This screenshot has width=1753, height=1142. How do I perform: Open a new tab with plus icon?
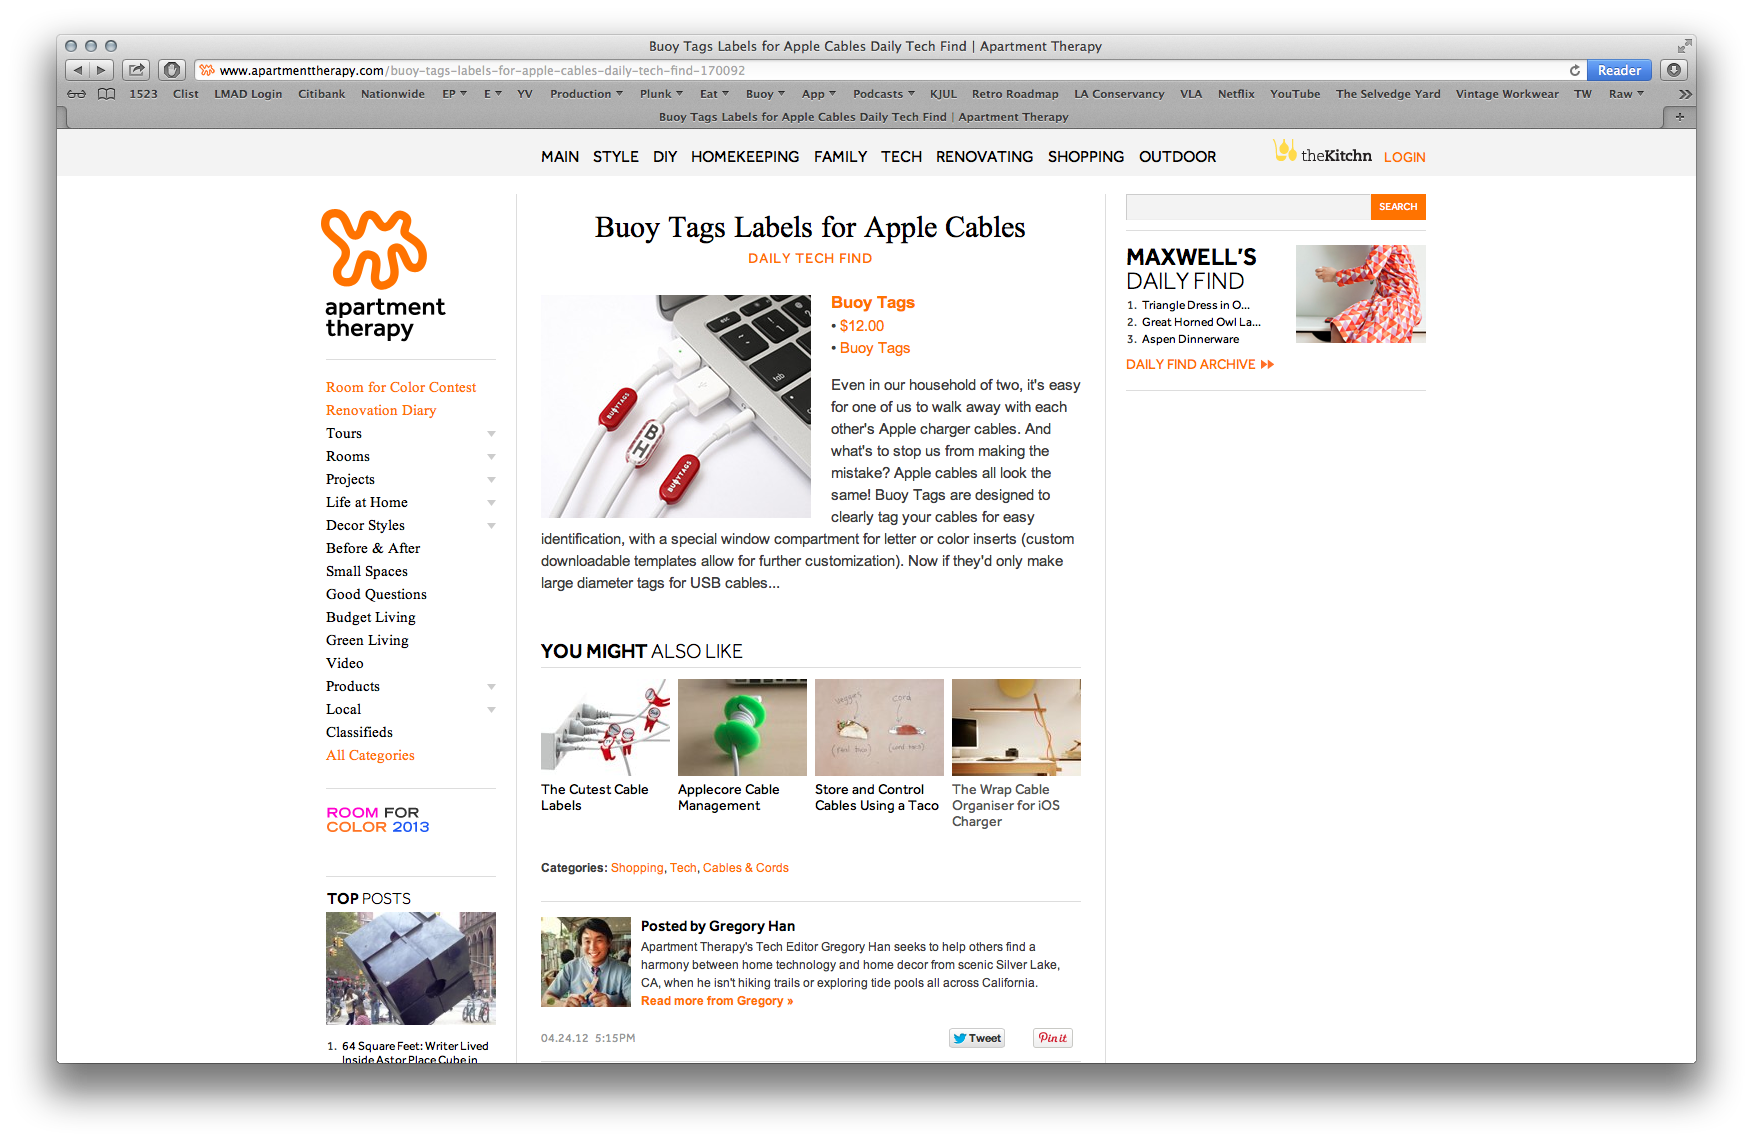[x=1679, y=117]
